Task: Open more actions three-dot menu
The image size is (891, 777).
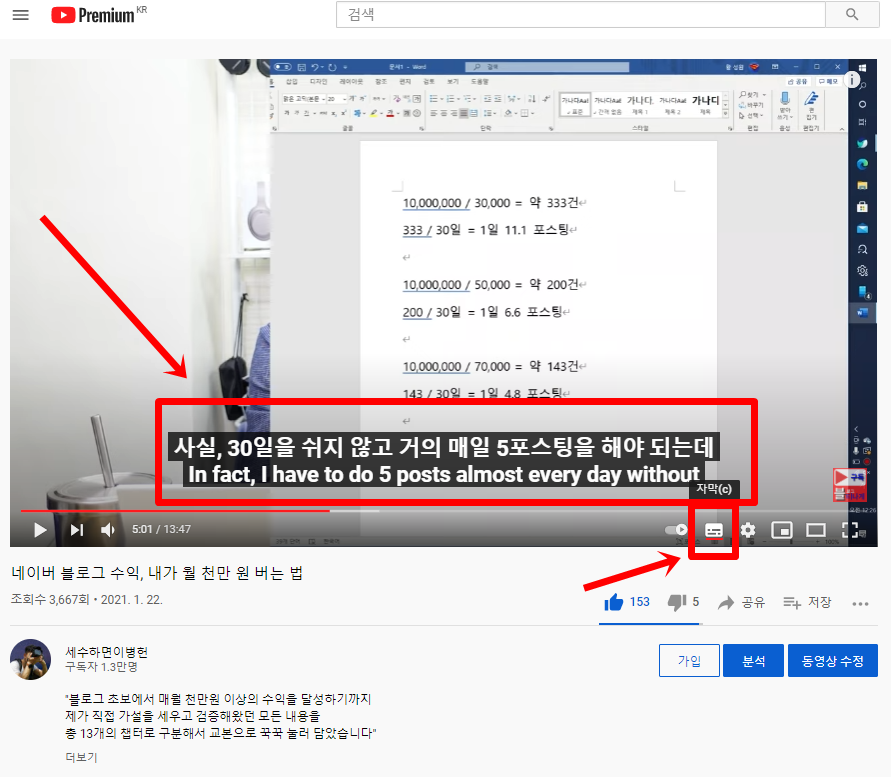Action: 860,603
